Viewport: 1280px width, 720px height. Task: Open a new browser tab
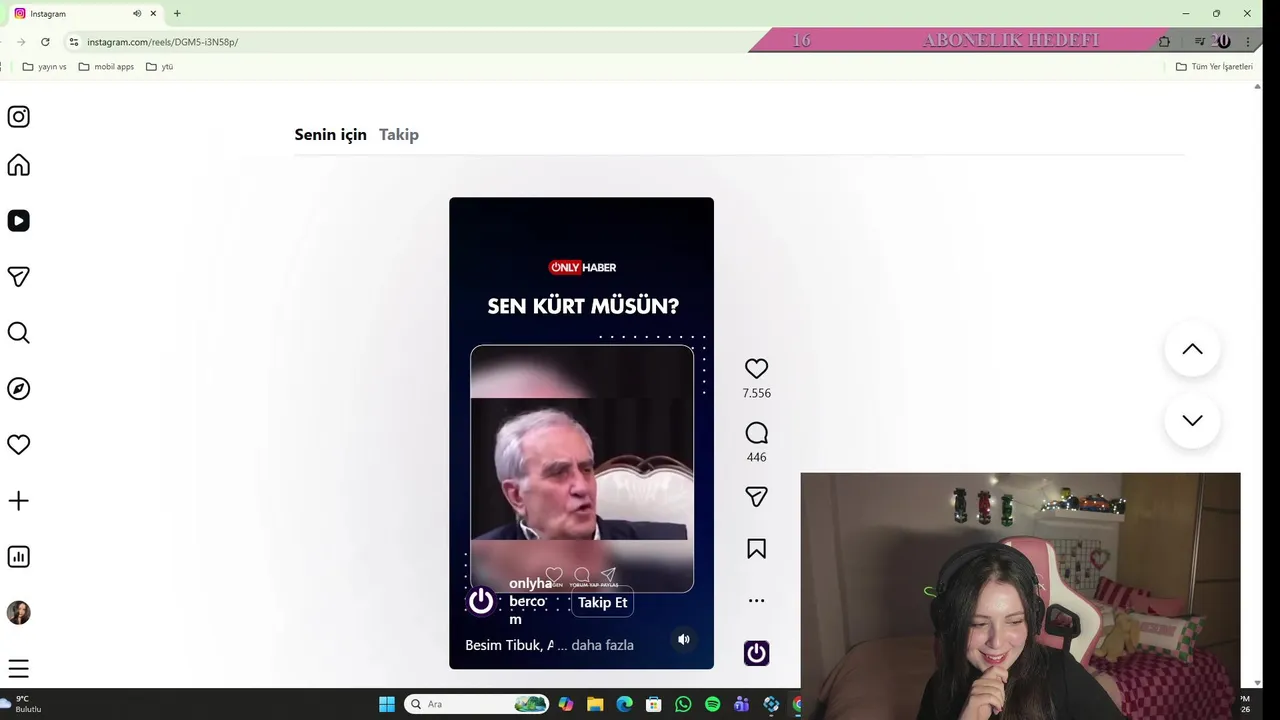coord(177,13)
